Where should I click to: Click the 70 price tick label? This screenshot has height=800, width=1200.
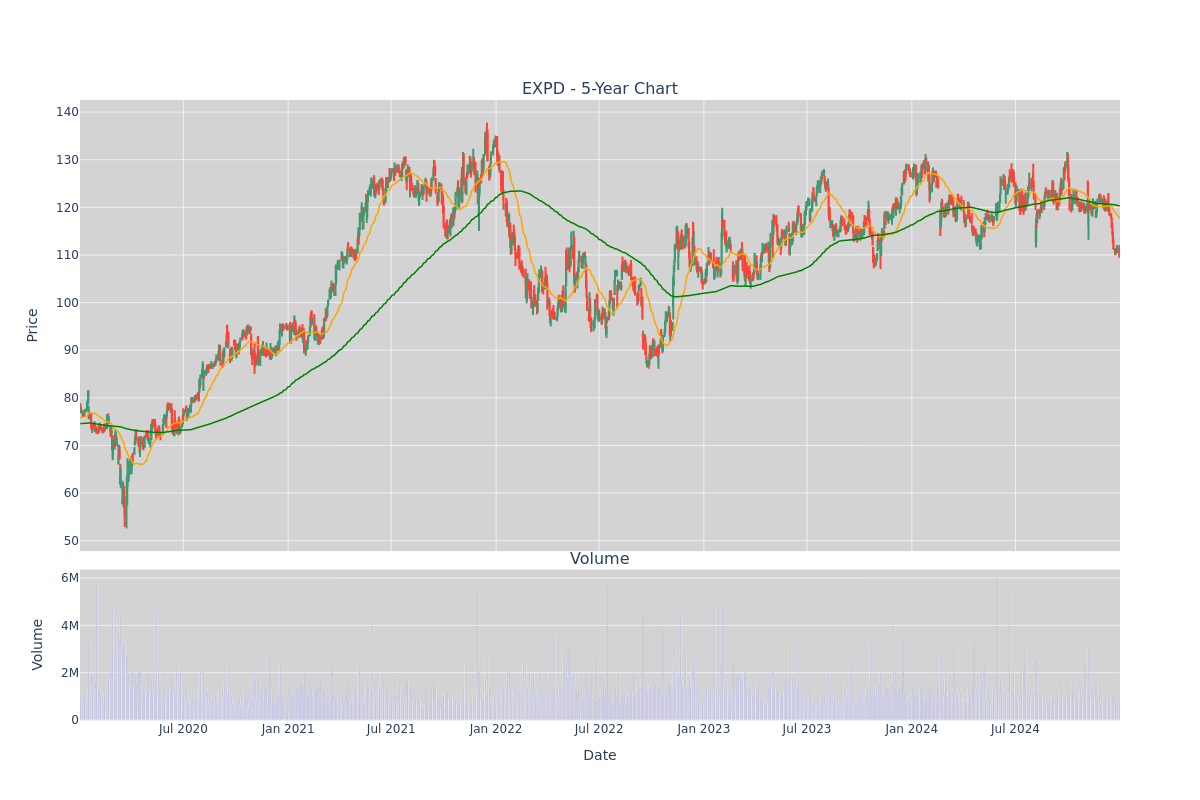click(x=71, y=445)
